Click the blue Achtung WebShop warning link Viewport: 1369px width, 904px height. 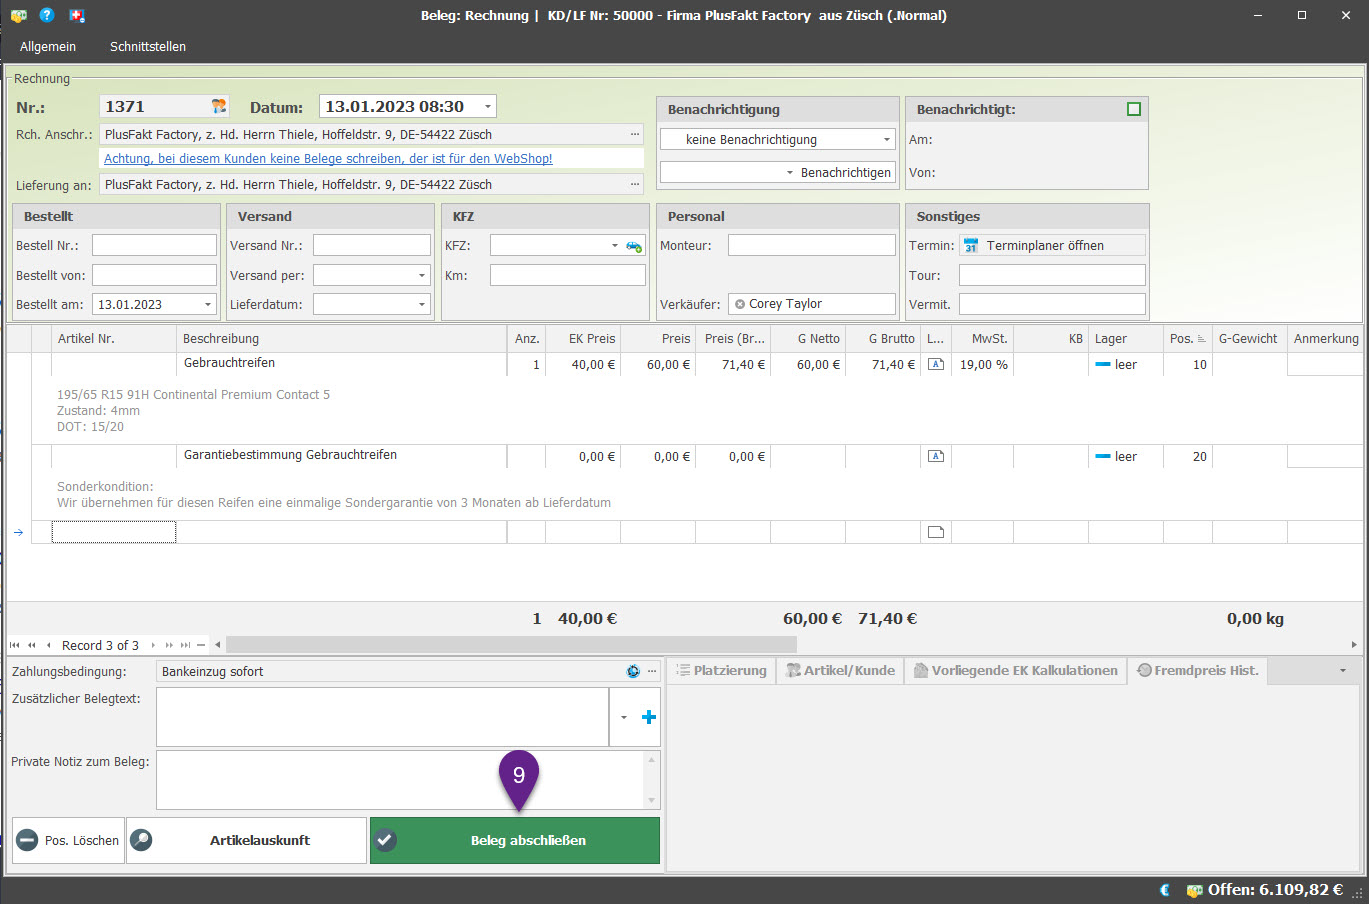(x=328, y=159)
